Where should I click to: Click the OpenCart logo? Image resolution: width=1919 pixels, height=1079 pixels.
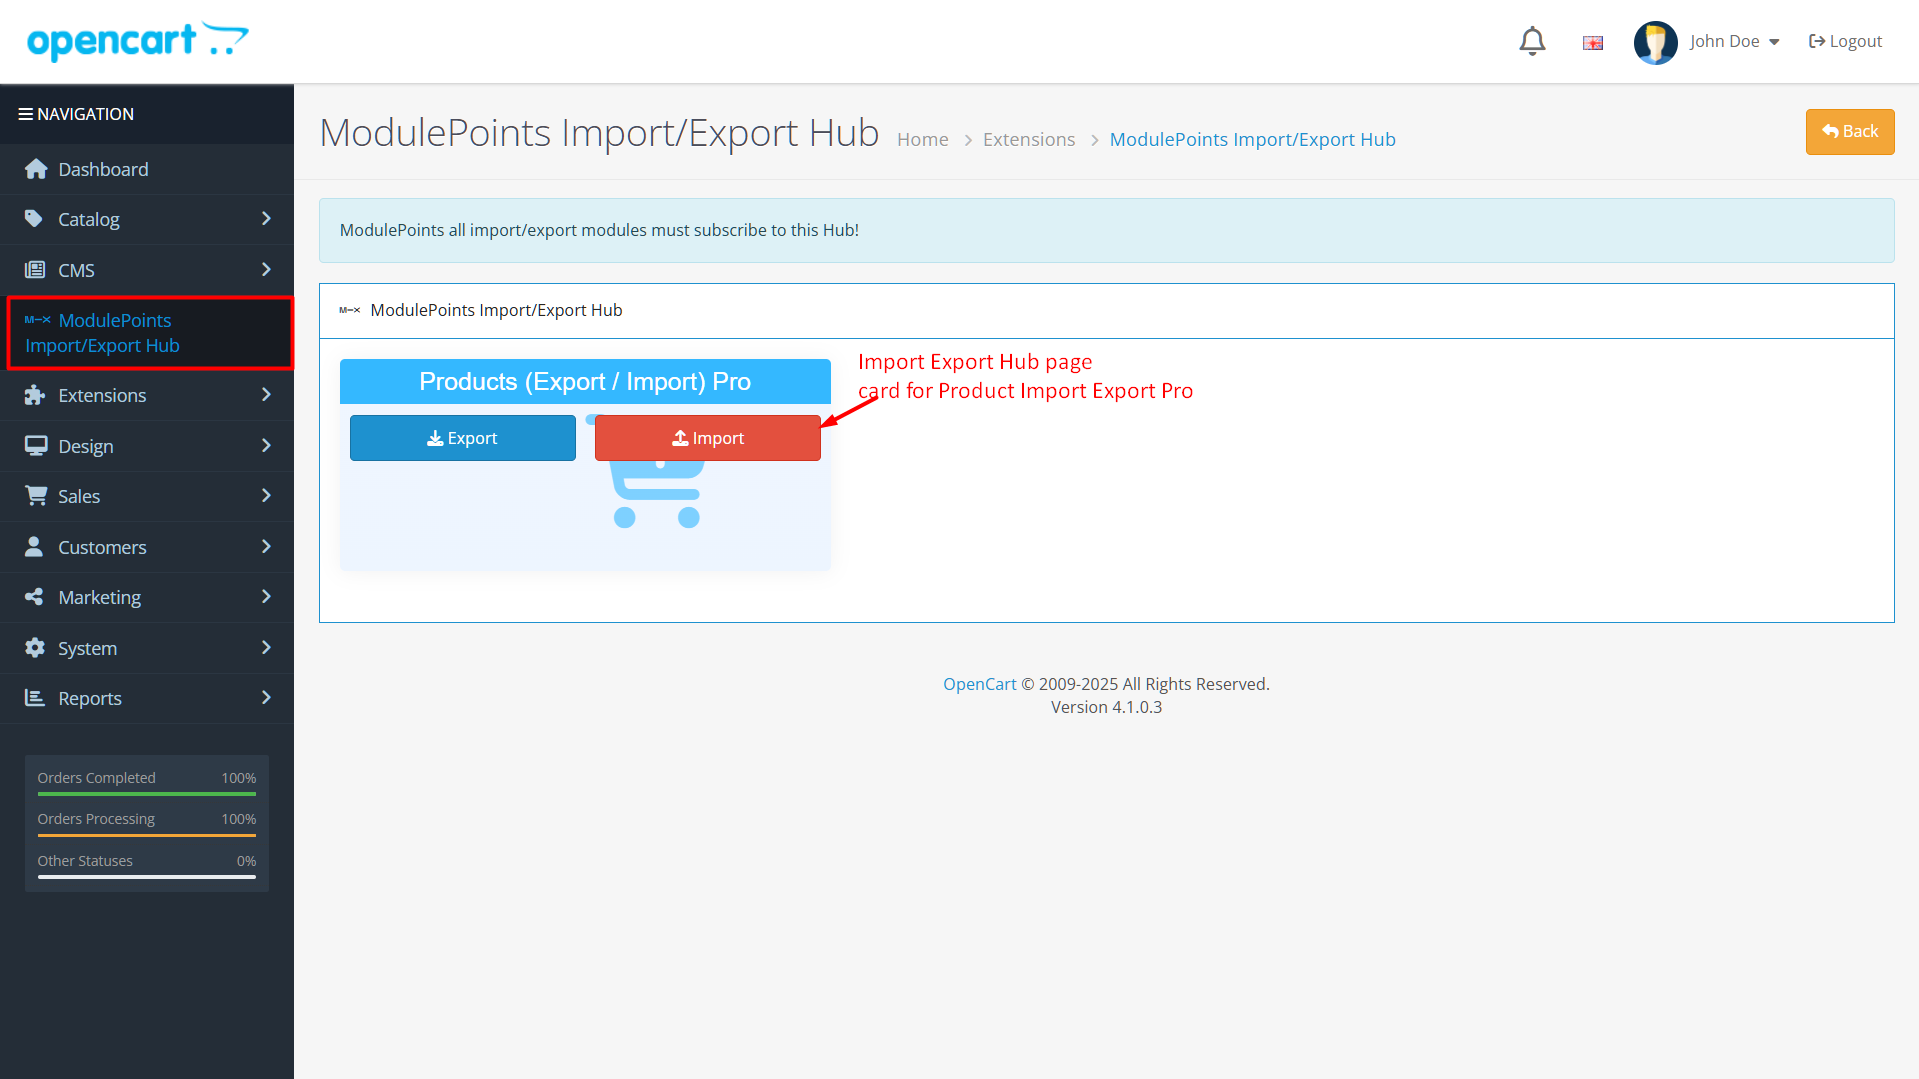point(138,41)
